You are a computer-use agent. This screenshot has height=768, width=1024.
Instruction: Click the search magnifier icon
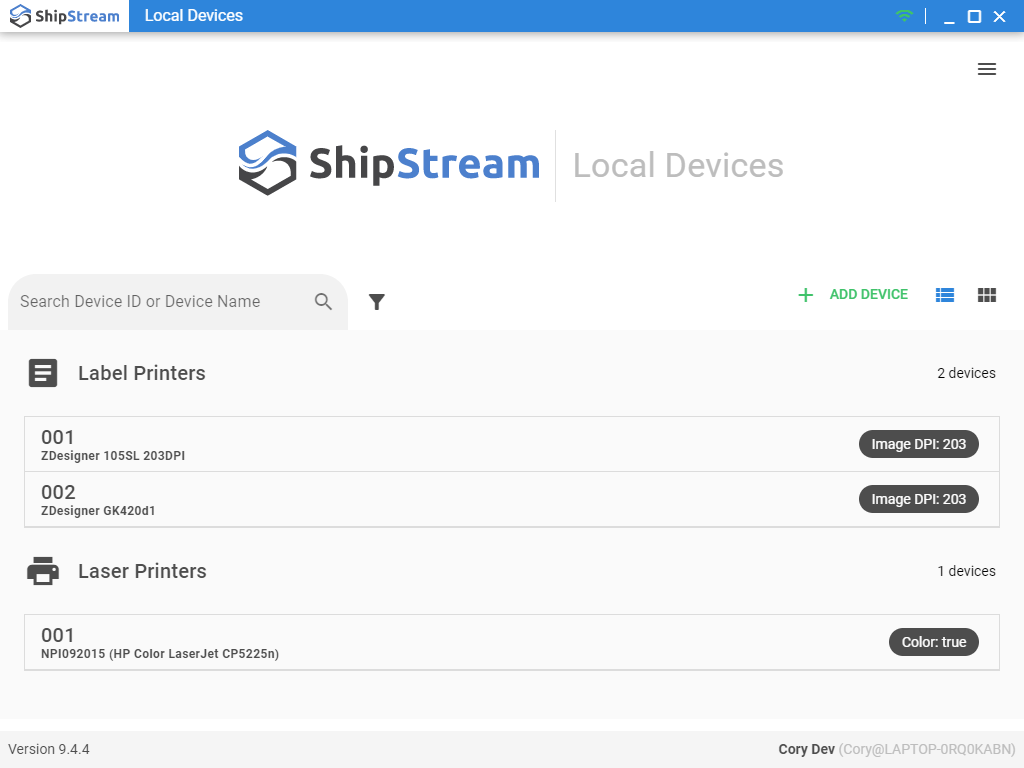323,302
